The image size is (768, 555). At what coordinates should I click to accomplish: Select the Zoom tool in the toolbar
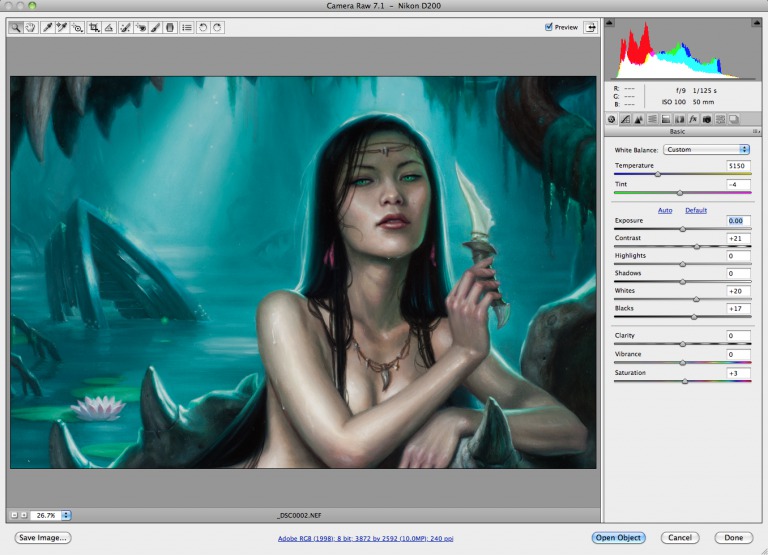pyautogui.click(x=16, y=27)
